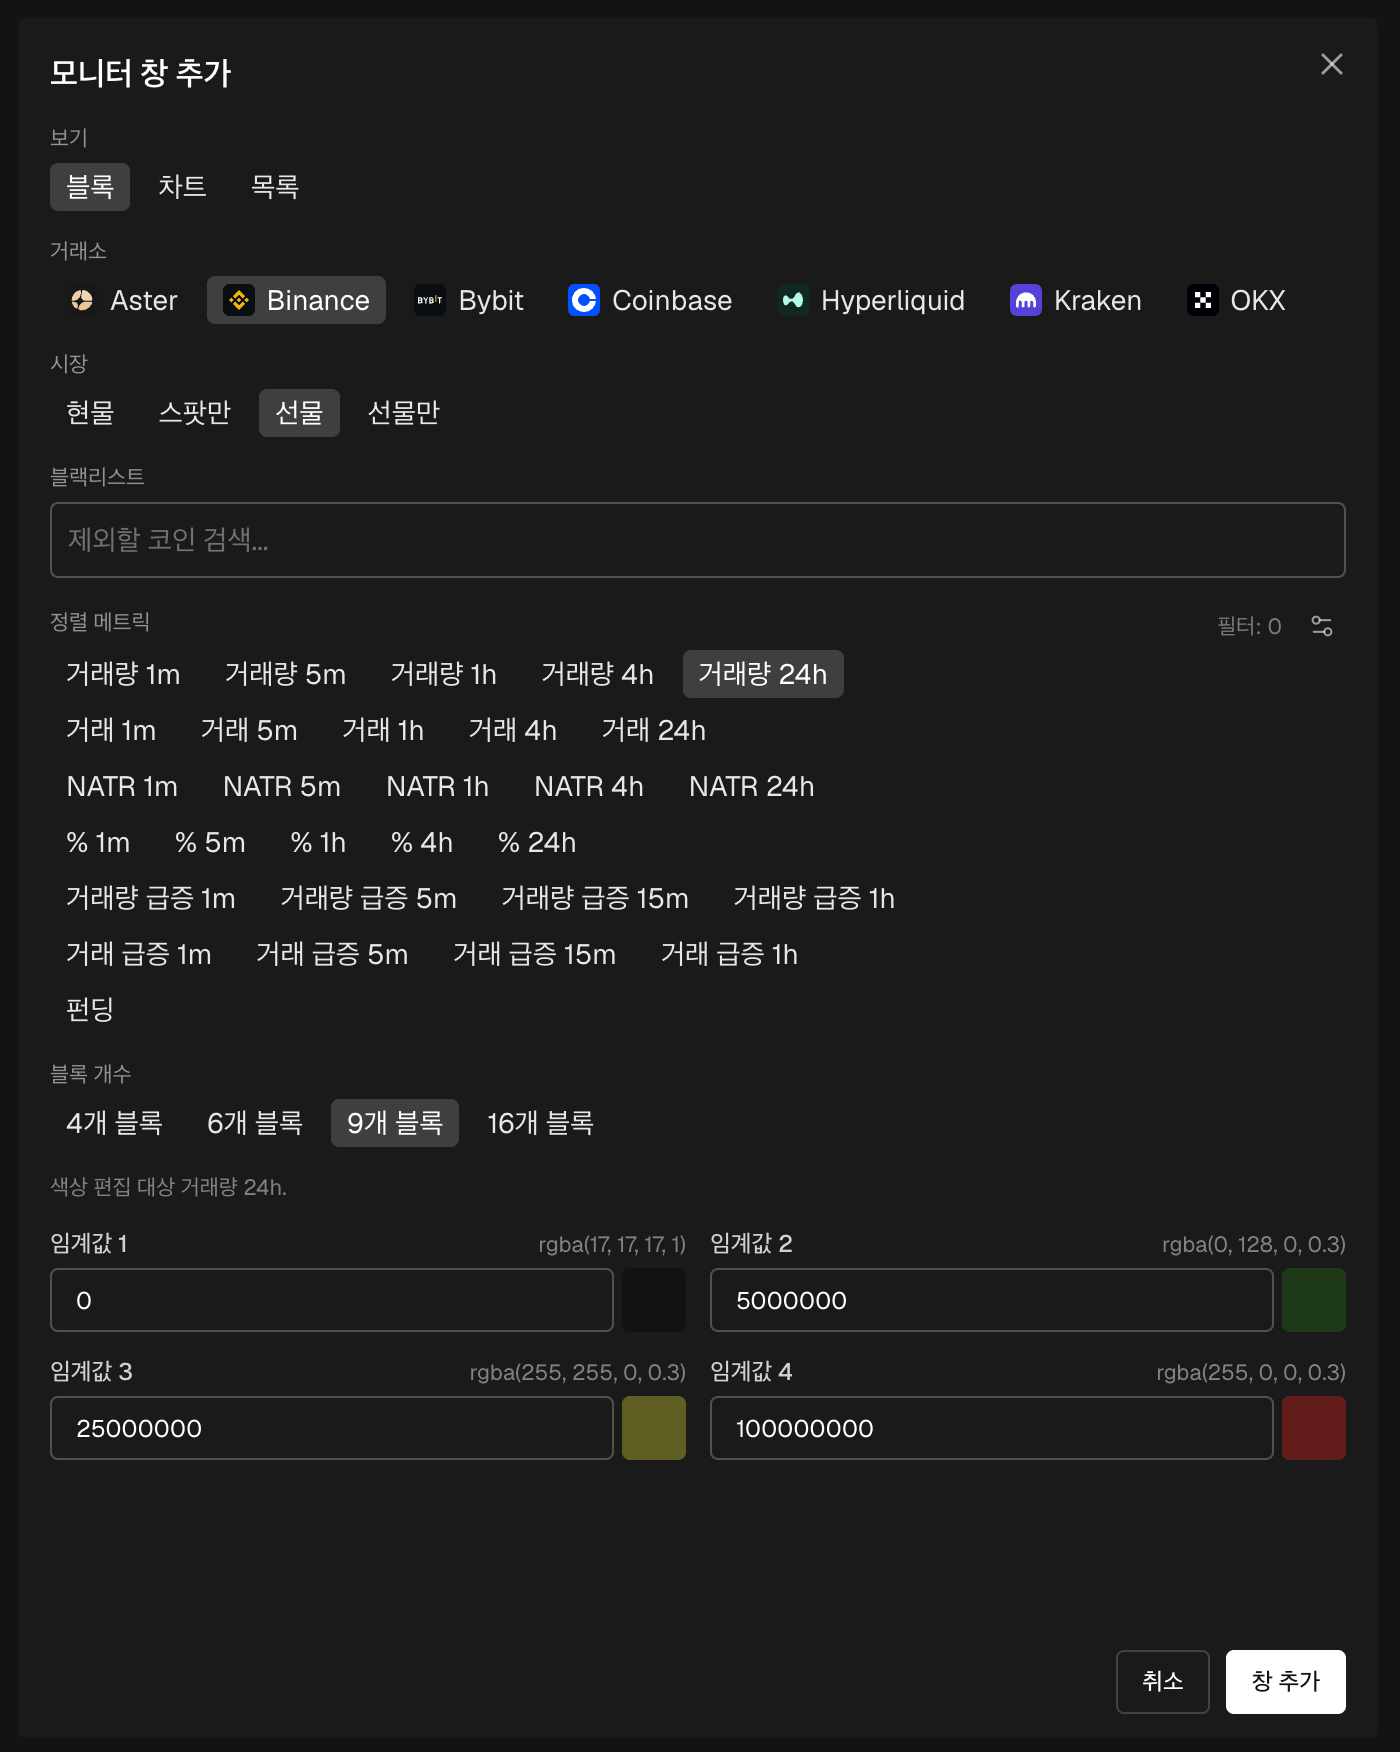Select the 선물만 market option
Image resolution: width=1400 pixels, height=1752 pixels.
[404, 413]
